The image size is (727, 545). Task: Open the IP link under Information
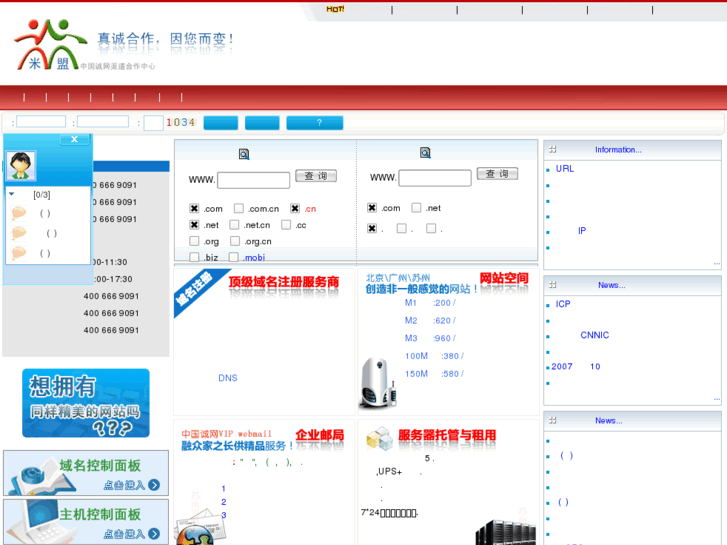click(x=582, y=231)
